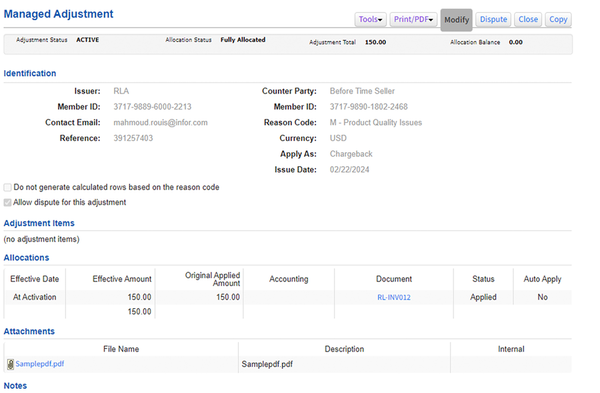Click the Status column header
This screenshot has height=393, width=600.
point(483,279)
